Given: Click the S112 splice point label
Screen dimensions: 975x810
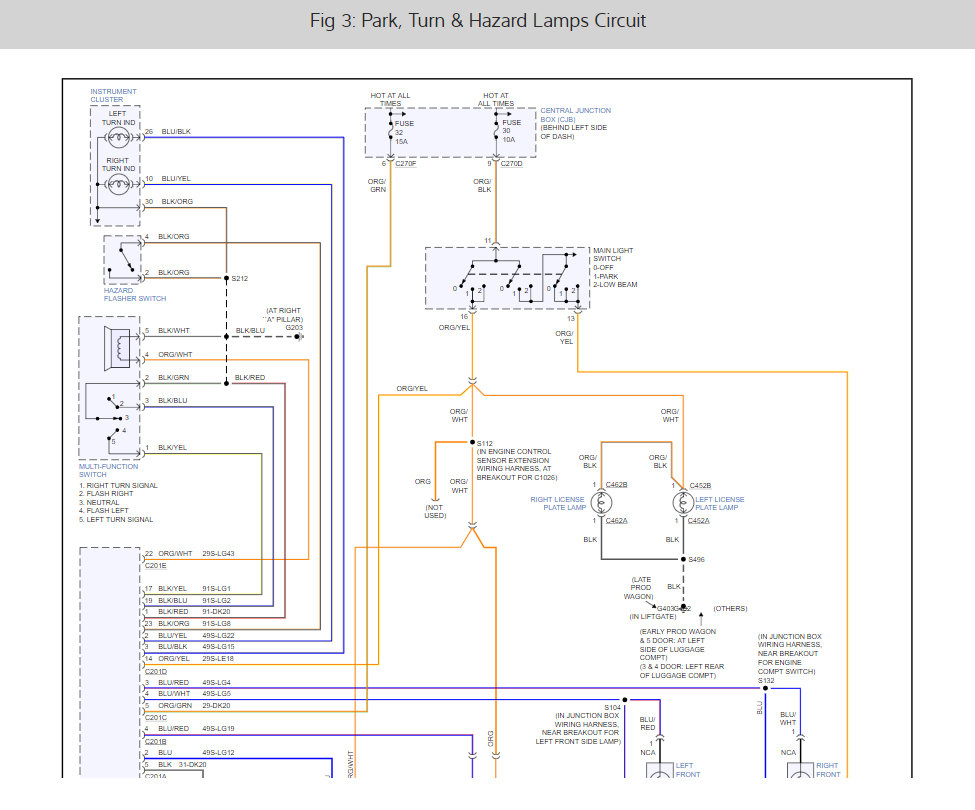Looking at the screenshot, I should [x=485, y=443].
